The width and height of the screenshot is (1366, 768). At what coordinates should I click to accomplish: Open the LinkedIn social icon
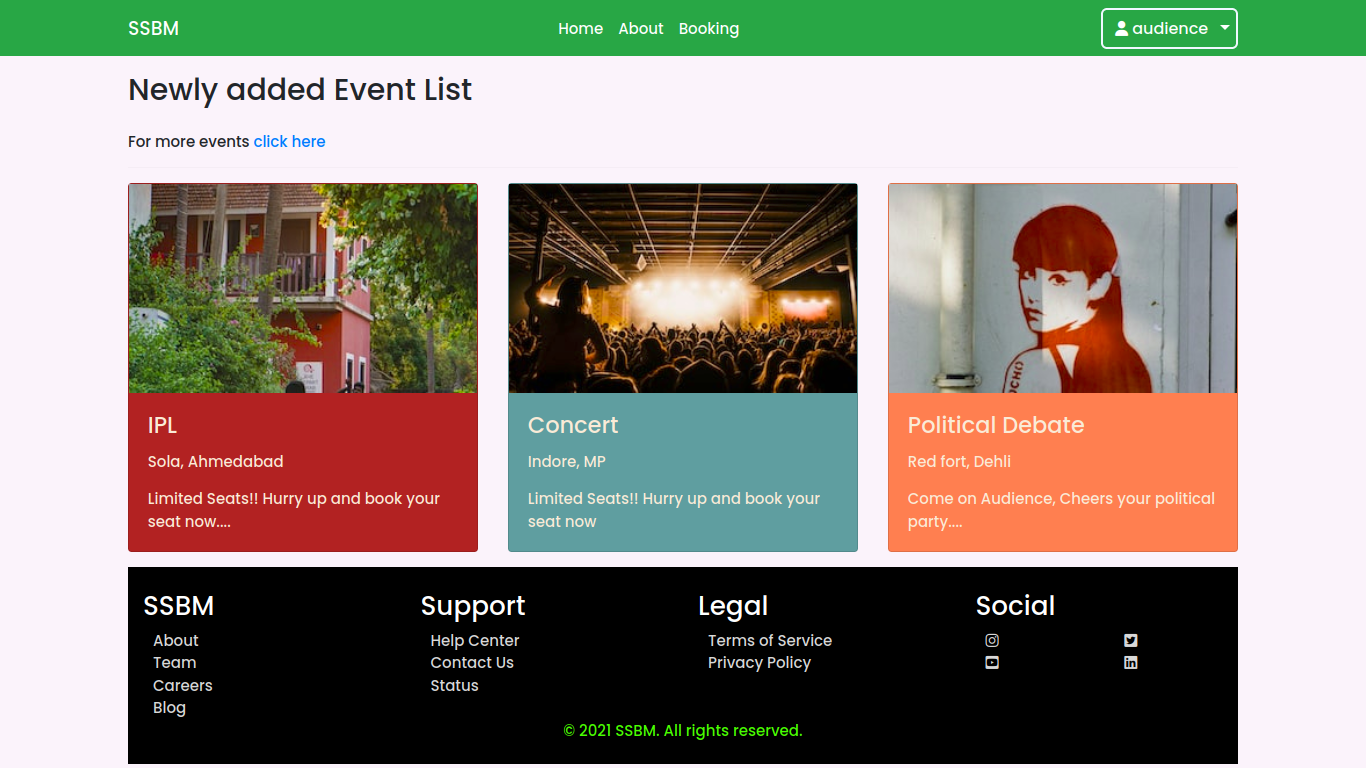pyautogui.click(x=1130, y=663)
